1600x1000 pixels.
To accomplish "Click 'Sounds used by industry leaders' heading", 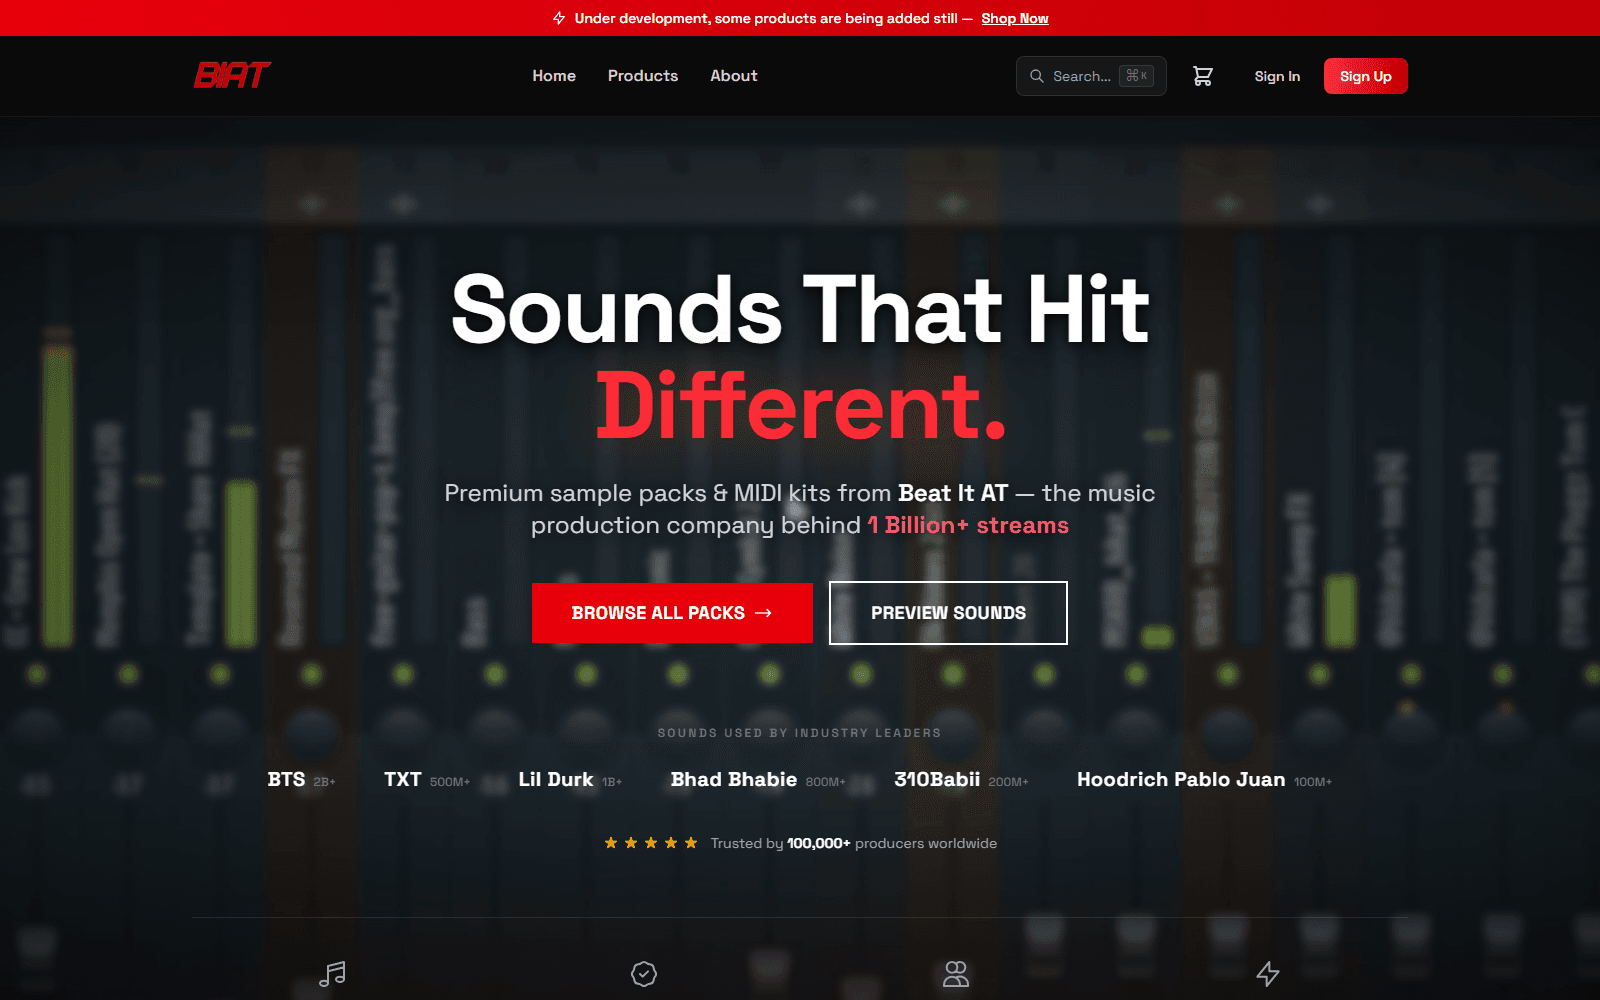I will [800, 733].
